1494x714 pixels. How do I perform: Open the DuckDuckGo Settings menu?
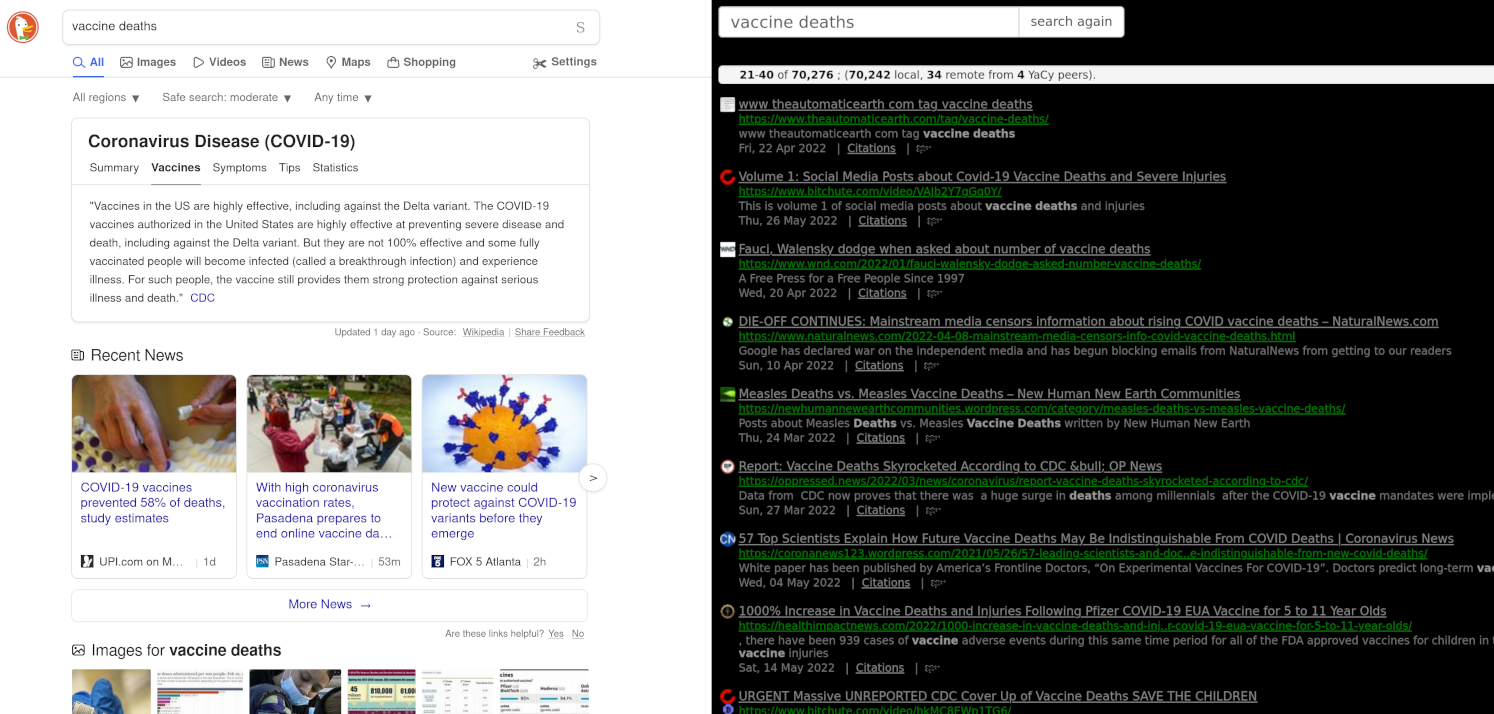tap(565, 62)
